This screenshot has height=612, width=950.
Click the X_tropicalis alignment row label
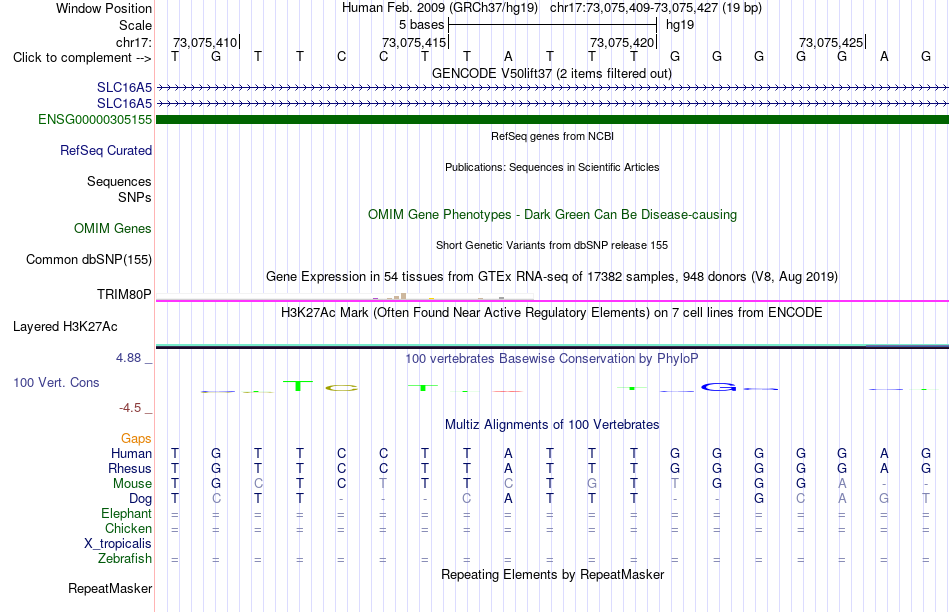coord(118,544)
